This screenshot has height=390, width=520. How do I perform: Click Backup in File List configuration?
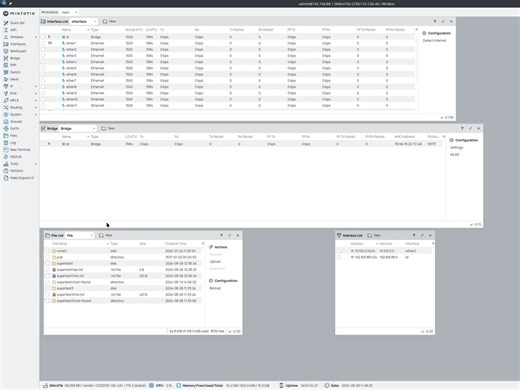pos(215,288)
